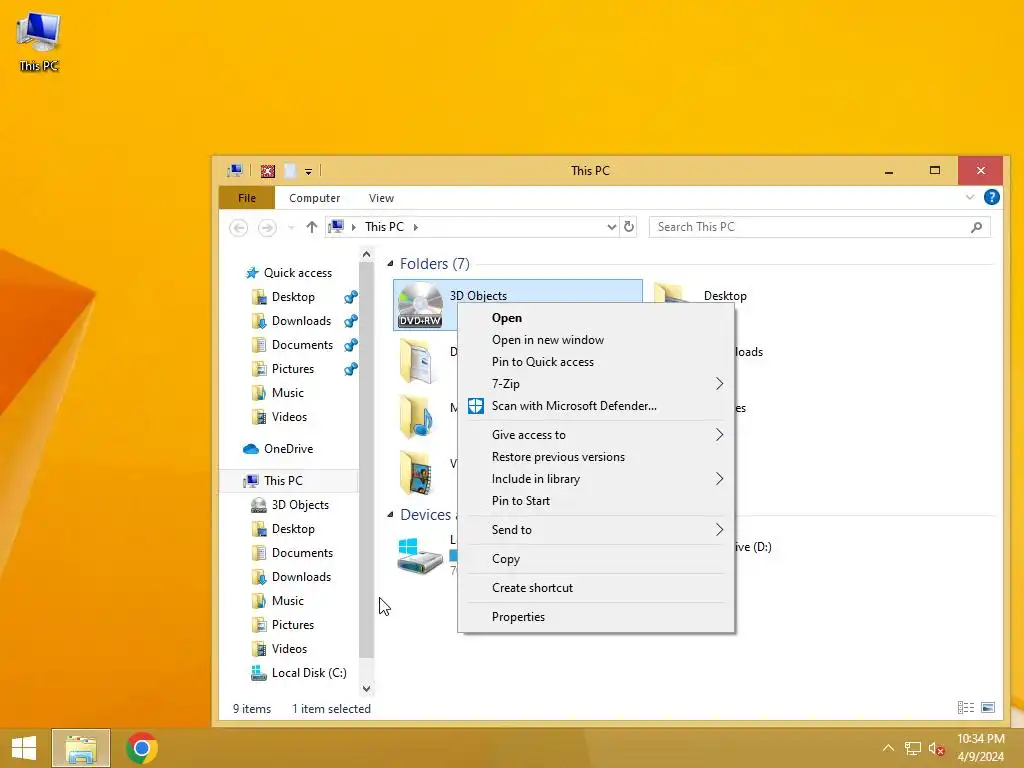Image resolution: width=1024 pixels, height=768 pixels.
Task: Launch Google Chrome from taskbar
Action: pos(142,748)
